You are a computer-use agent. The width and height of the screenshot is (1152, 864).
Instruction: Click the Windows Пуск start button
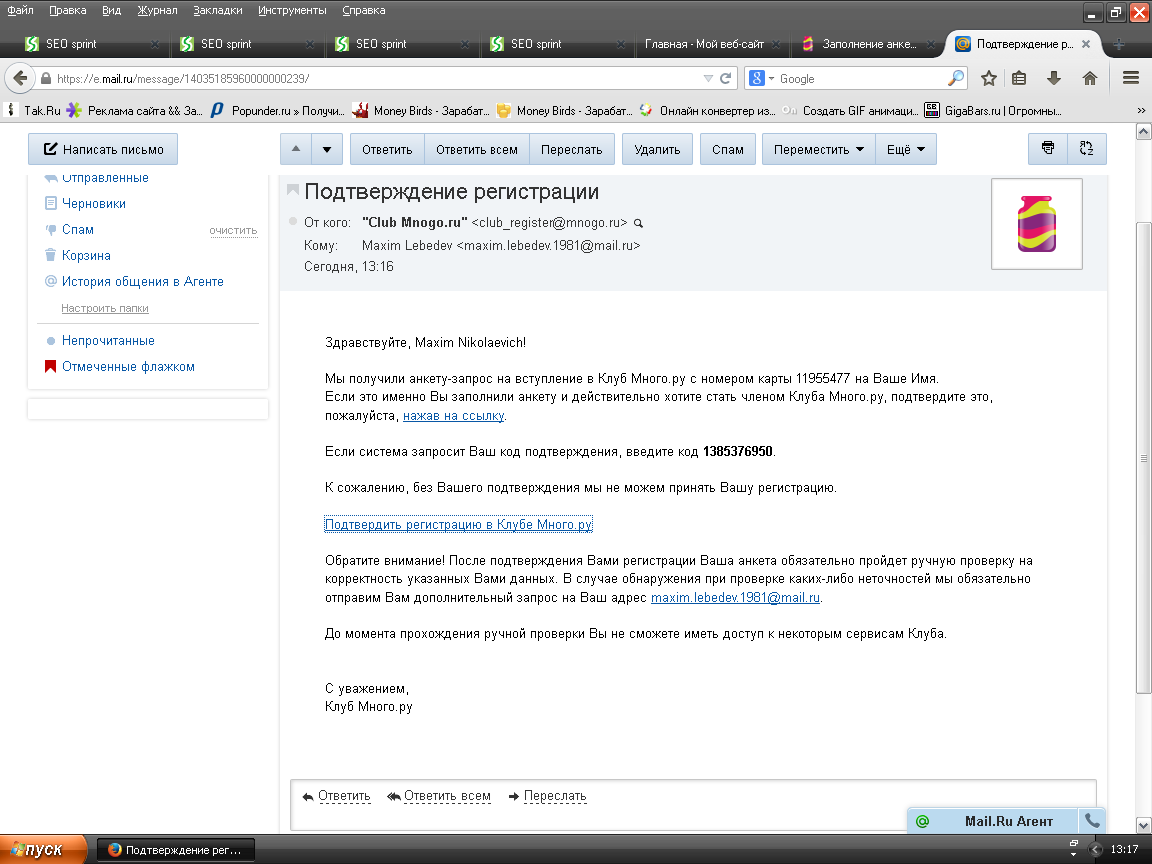43,849
